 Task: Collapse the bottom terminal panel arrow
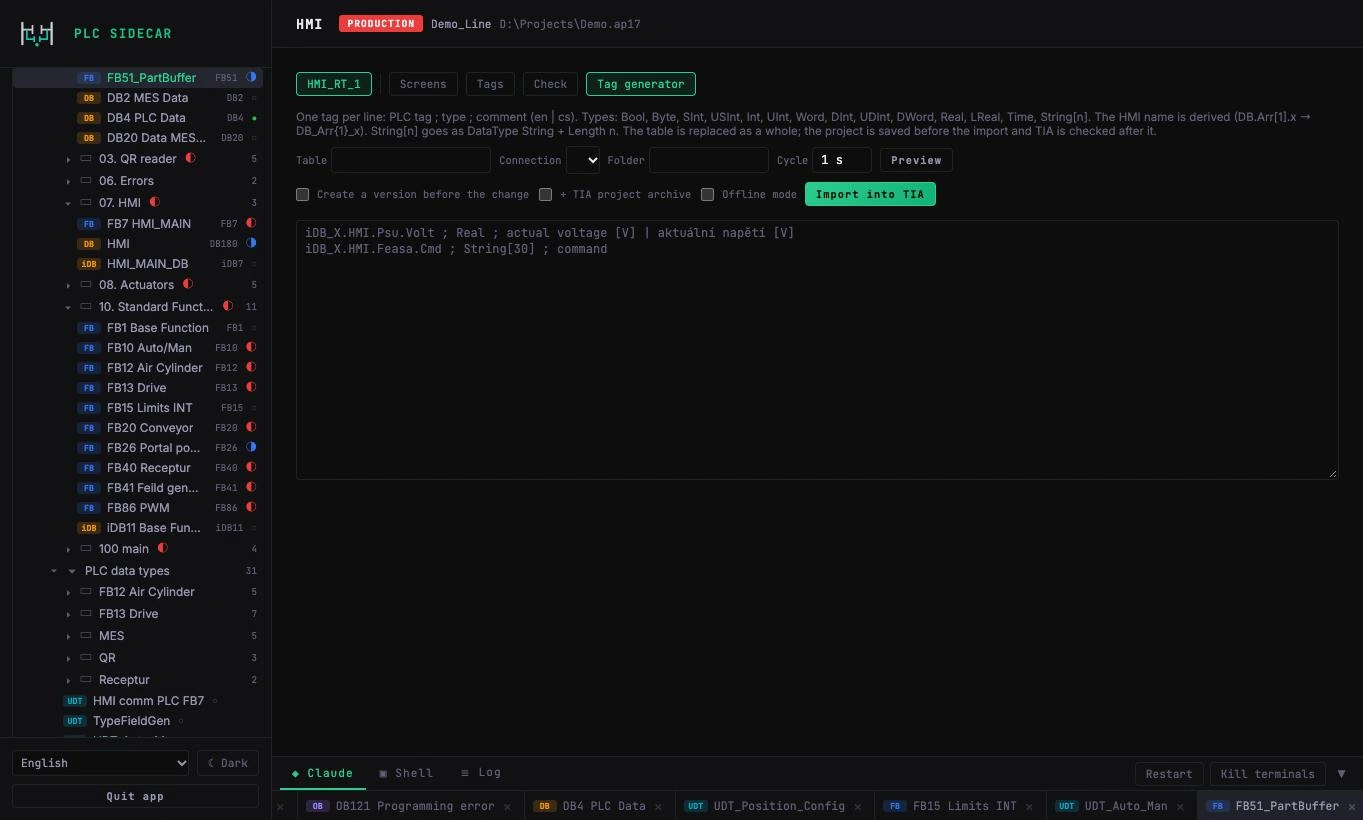(1341, 773)
